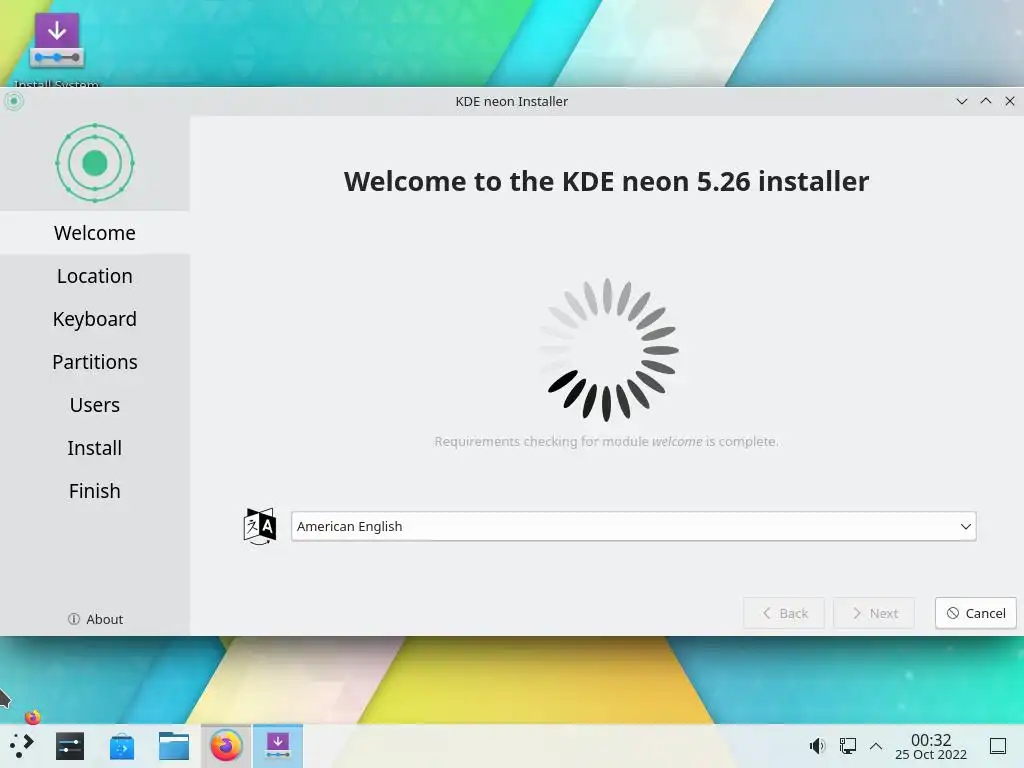Cancel the installation
Screen dimensions: 1024x768
tap(976, 613)
